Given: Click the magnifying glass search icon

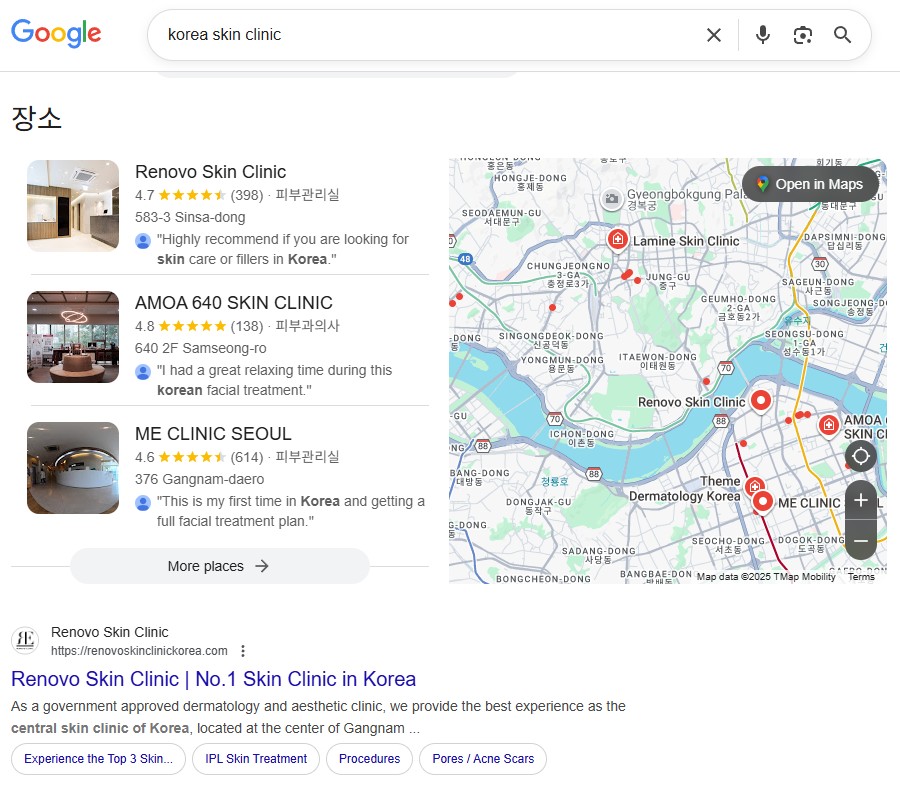Looking at the screenshot, I should click(x=843, y=35).
